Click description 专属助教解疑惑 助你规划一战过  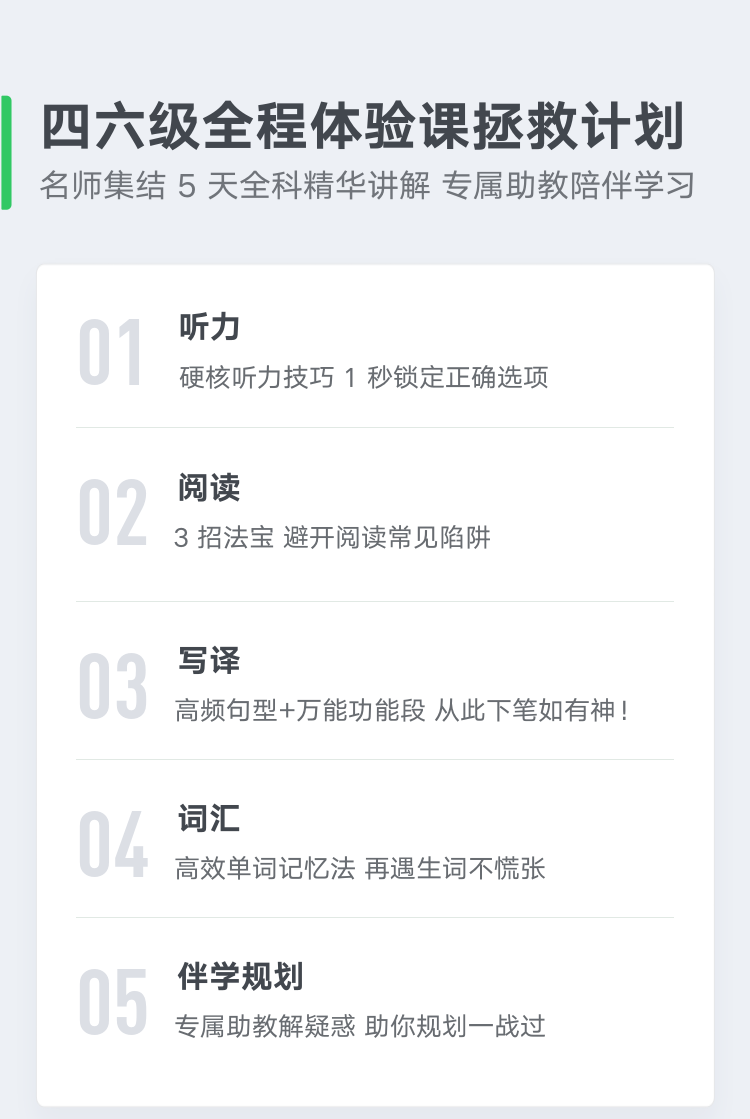[360, 1026]
